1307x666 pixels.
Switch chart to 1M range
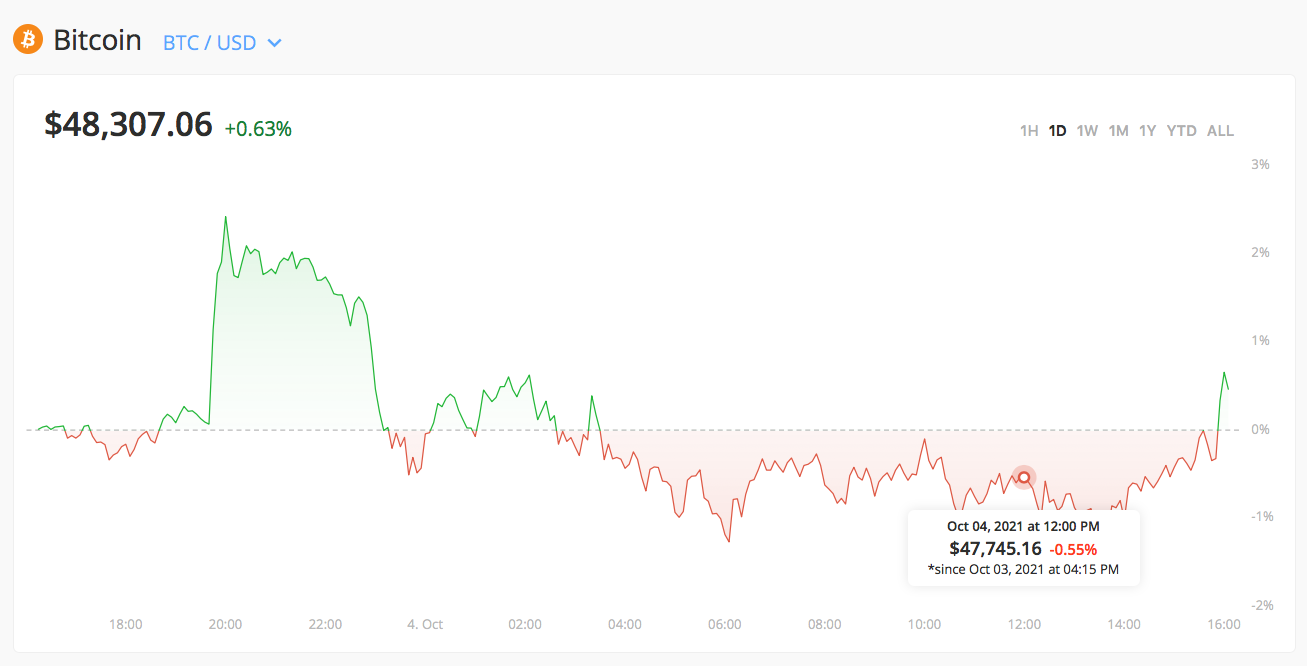1118,131
